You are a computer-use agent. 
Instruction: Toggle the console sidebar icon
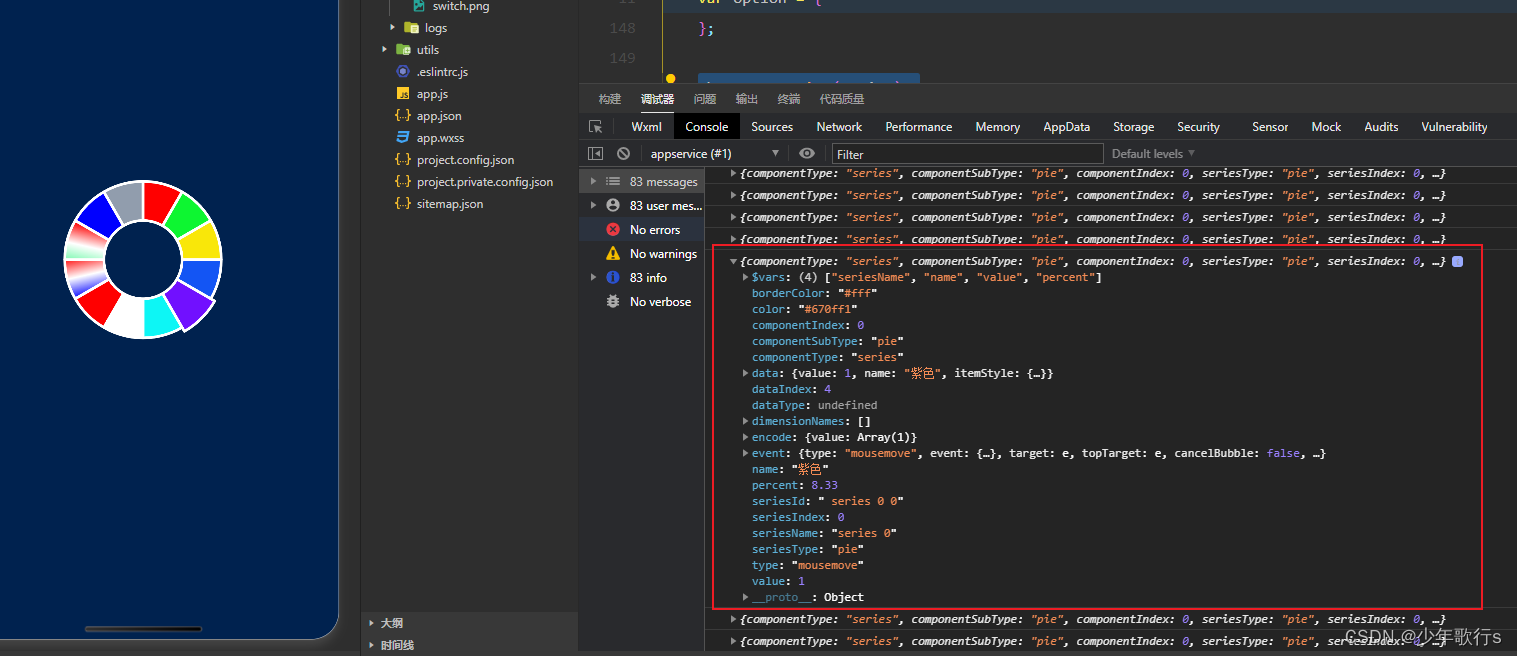pyautogui.click(x=596, y=154)
